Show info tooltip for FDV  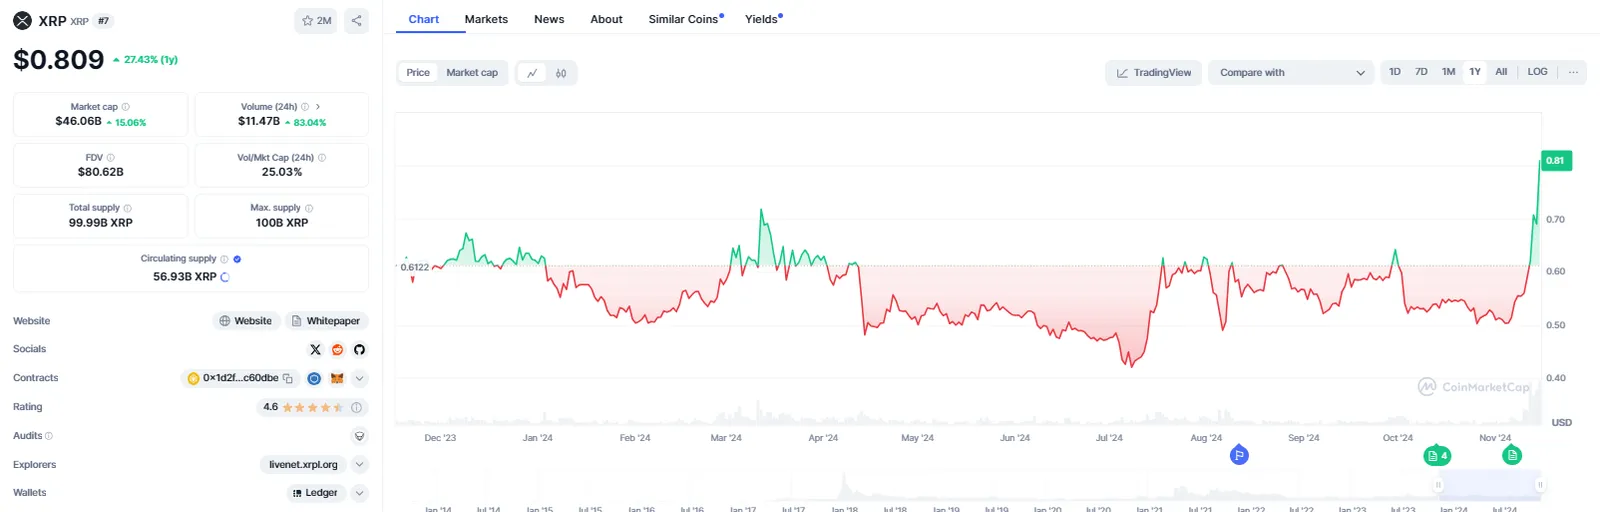(110, 158)
